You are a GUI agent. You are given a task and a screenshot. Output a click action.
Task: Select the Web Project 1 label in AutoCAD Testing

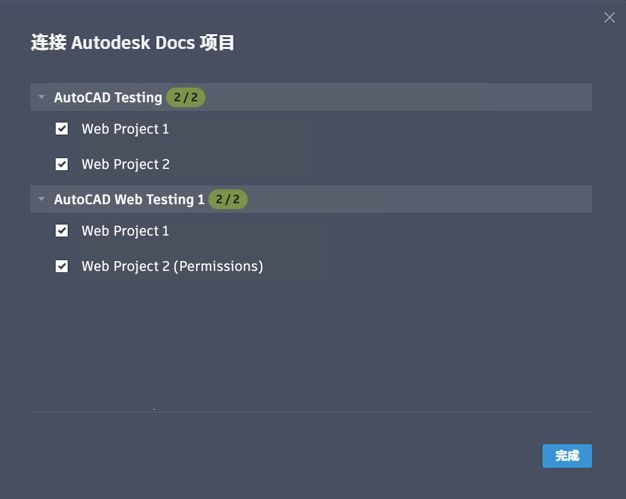coord(125,129)
